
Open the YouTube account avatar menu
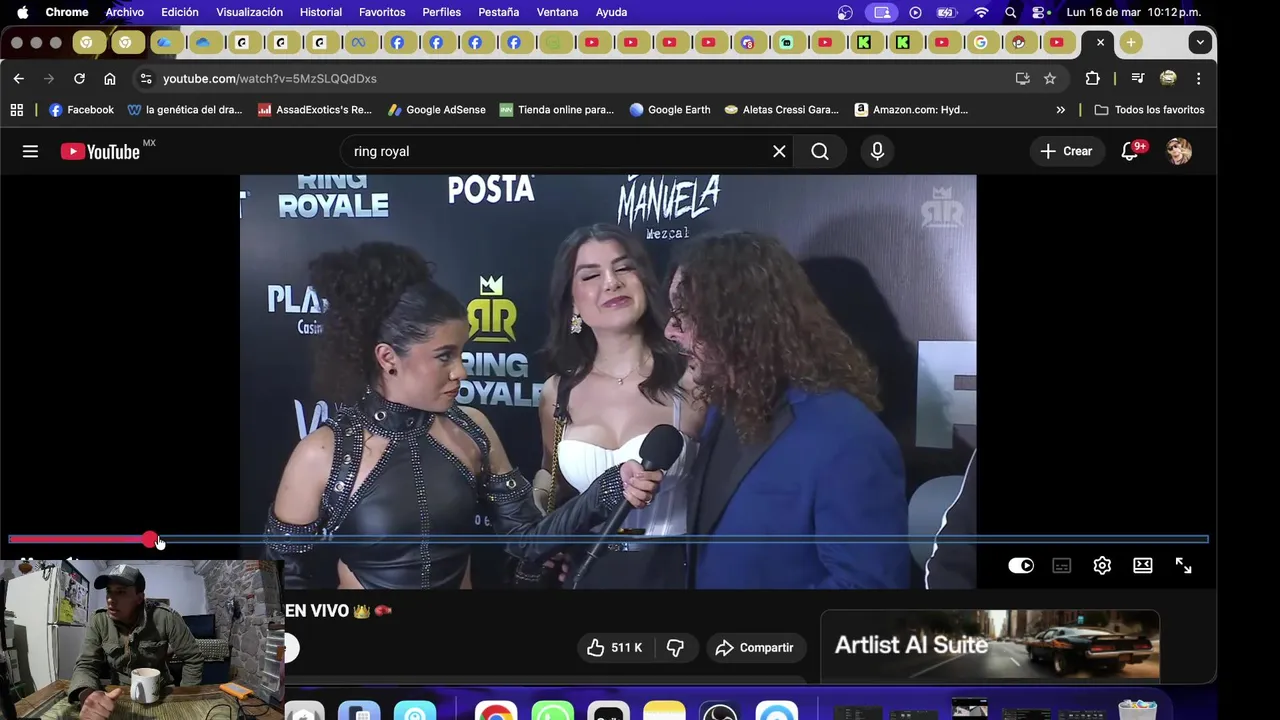pyautogui.click(x=1179, y=151)
